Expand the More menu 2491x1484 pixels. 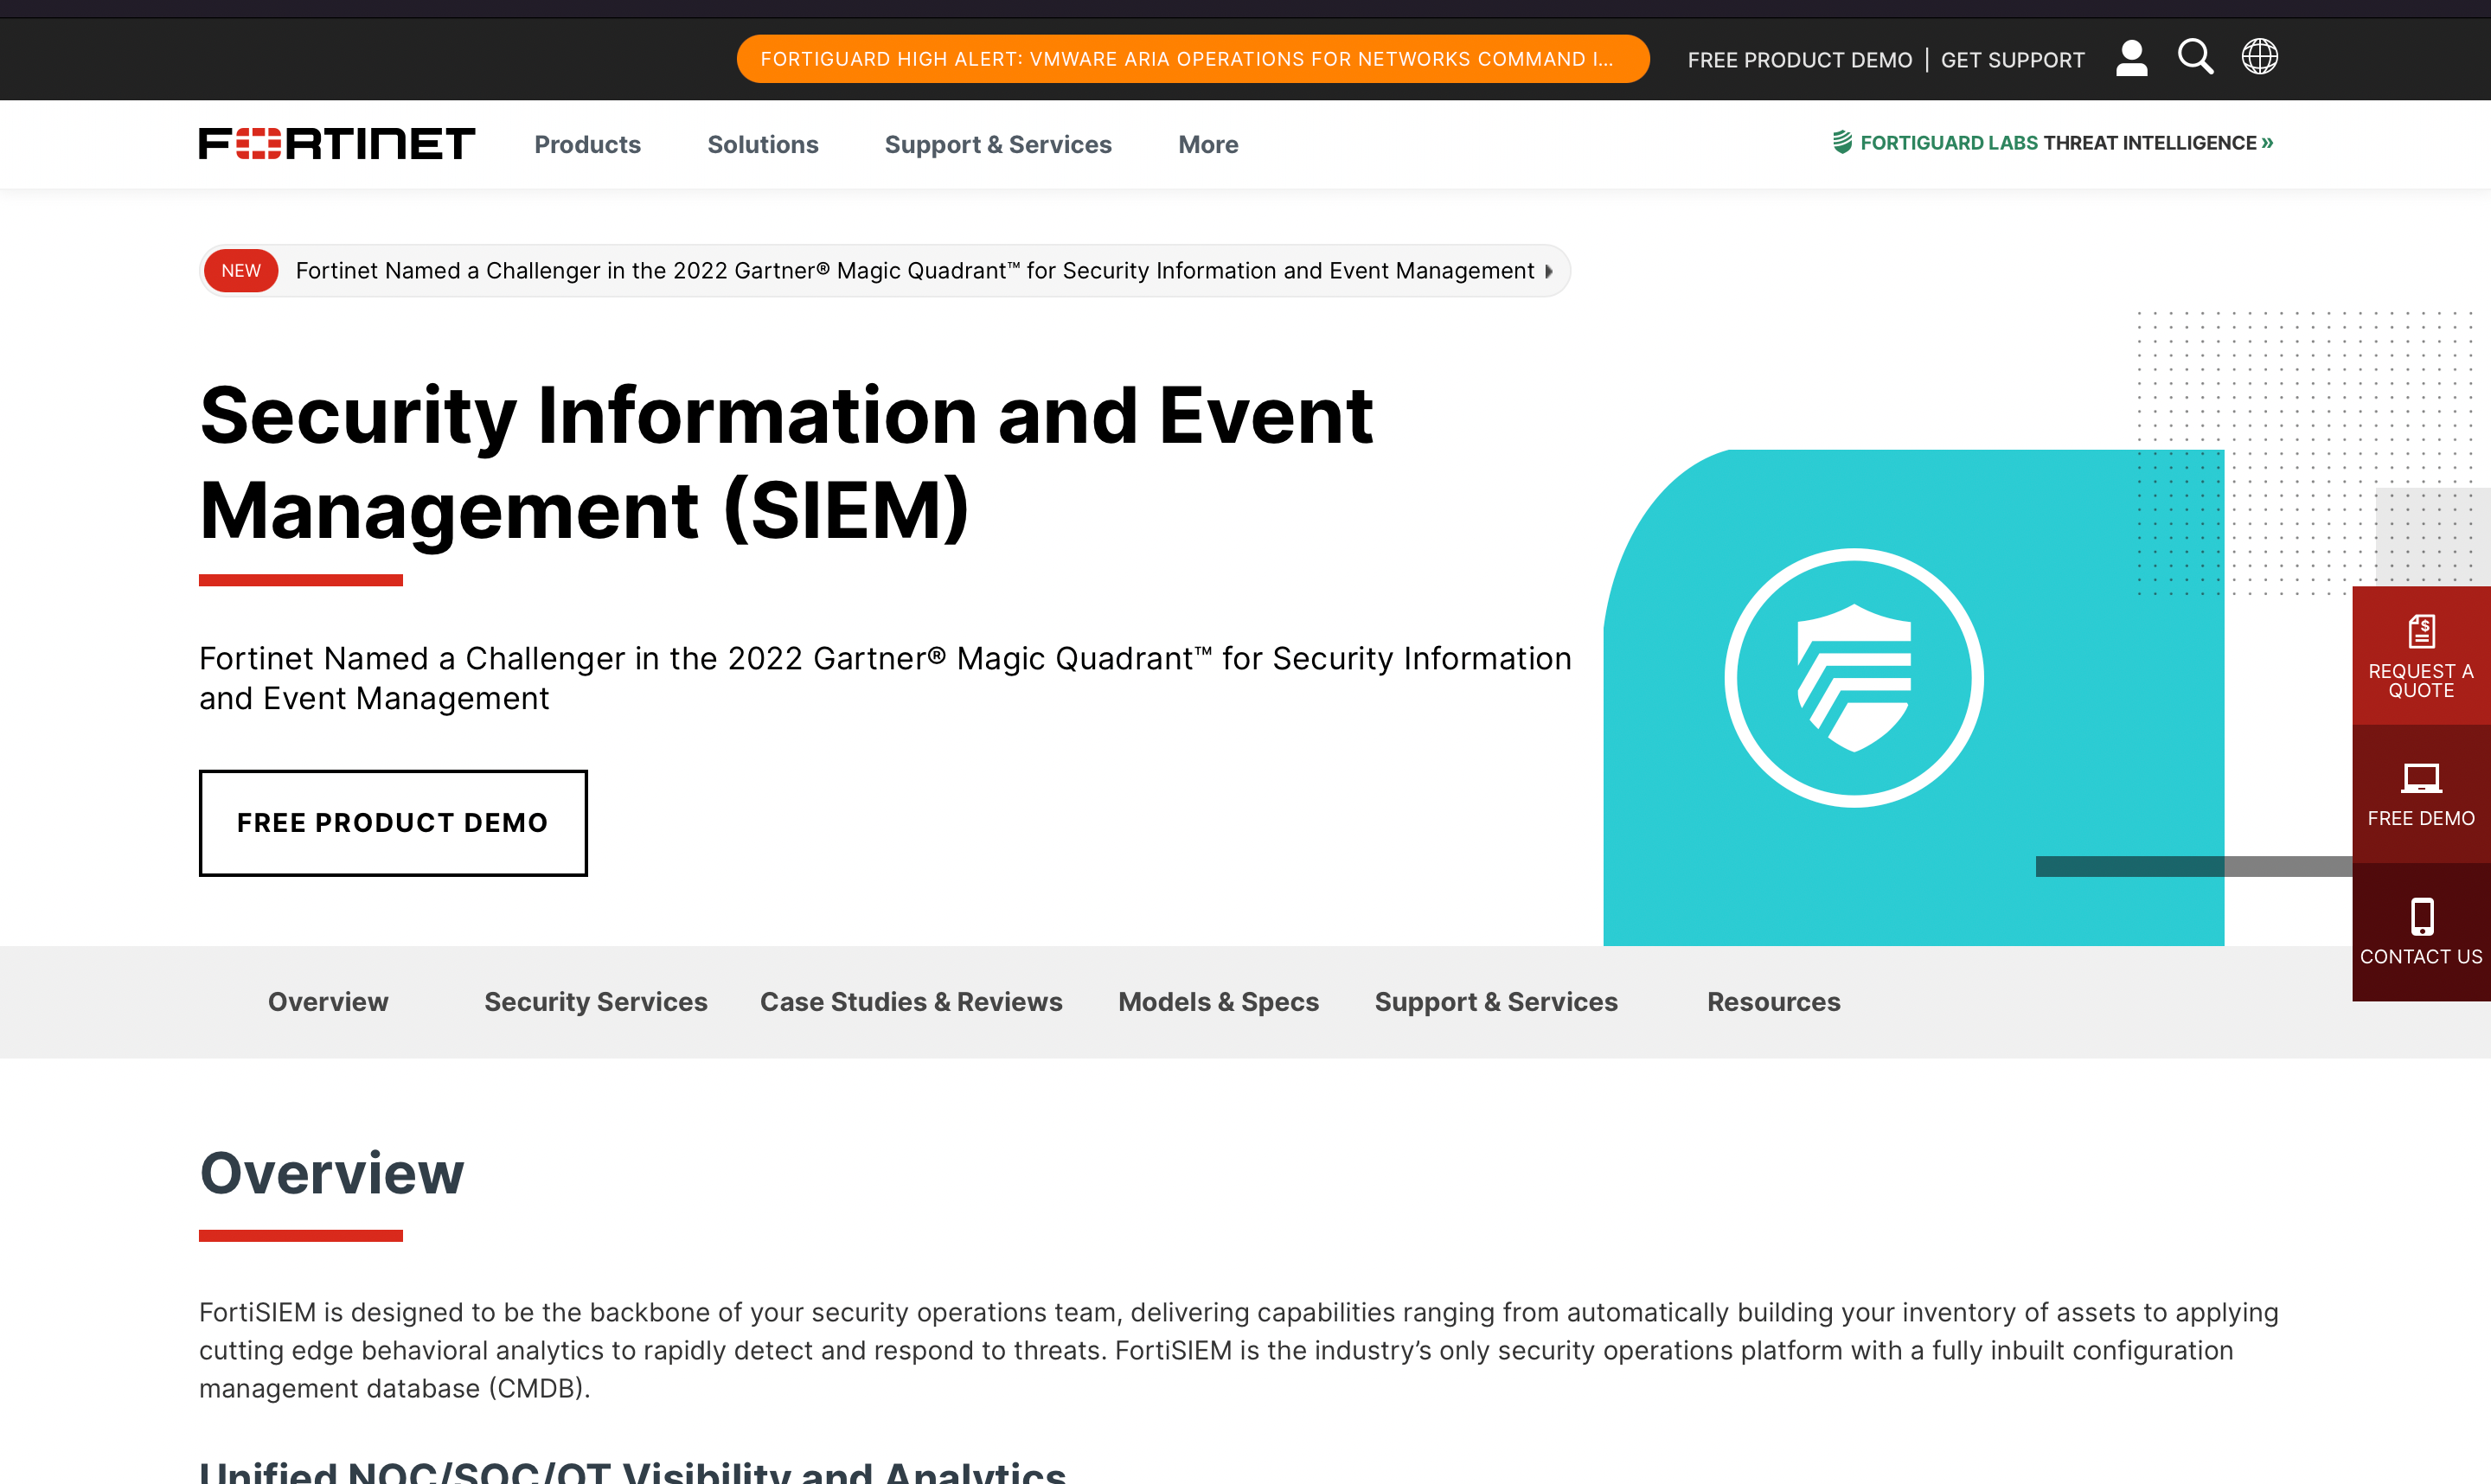point(1208,145)
